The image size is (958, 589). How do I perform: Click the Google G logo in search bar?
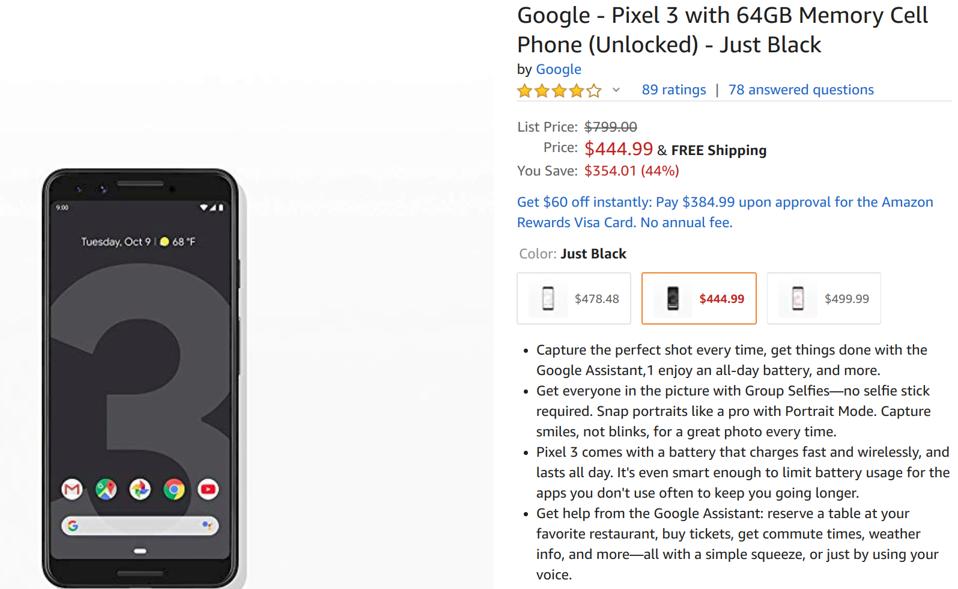pyautogui.click(x=72, y=525)
